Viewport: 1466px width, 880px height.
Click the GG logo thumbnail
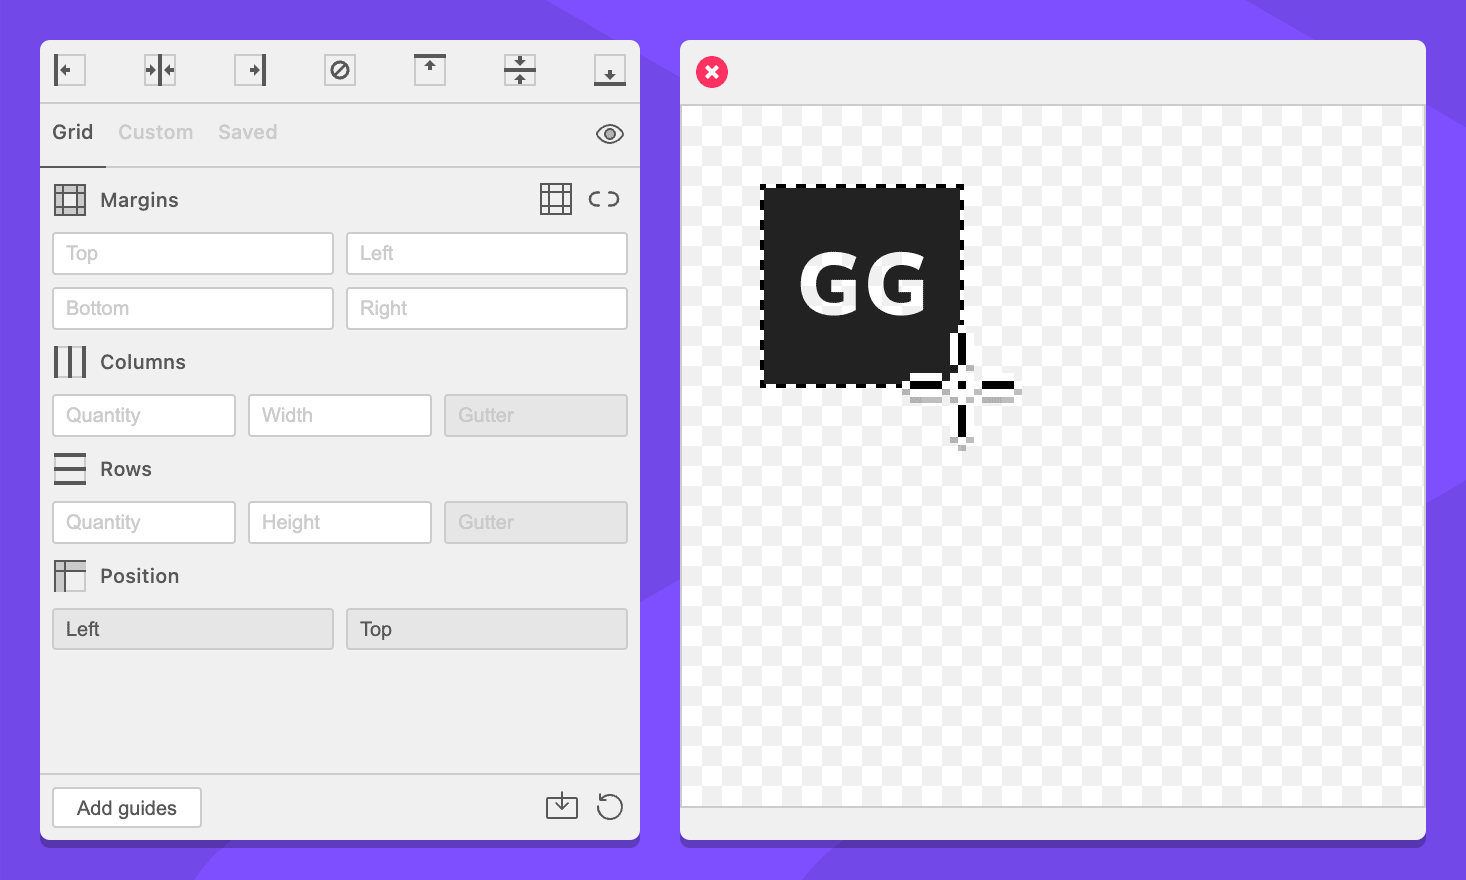(x=862, y=285)
